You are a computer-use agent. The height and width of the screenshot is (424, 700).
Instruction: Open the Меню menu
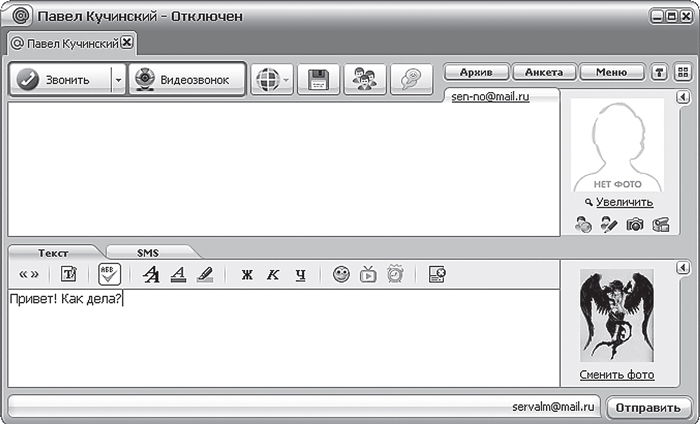611,72
